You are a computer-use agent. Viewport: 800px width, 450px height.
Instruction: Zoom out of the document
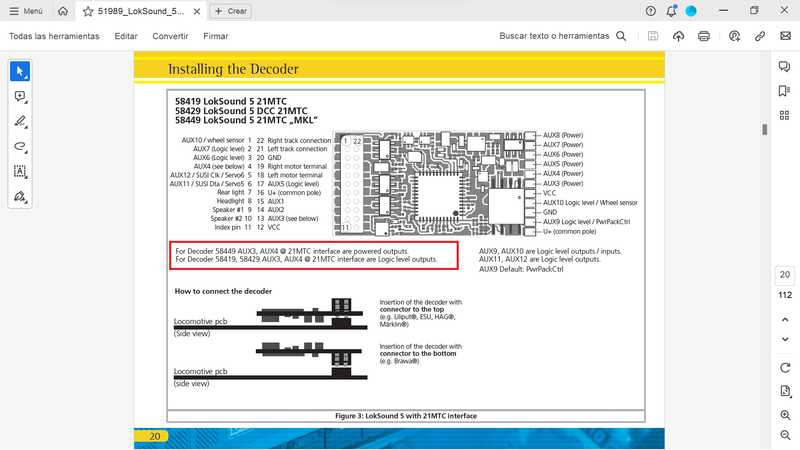click(x=785, y=435)
